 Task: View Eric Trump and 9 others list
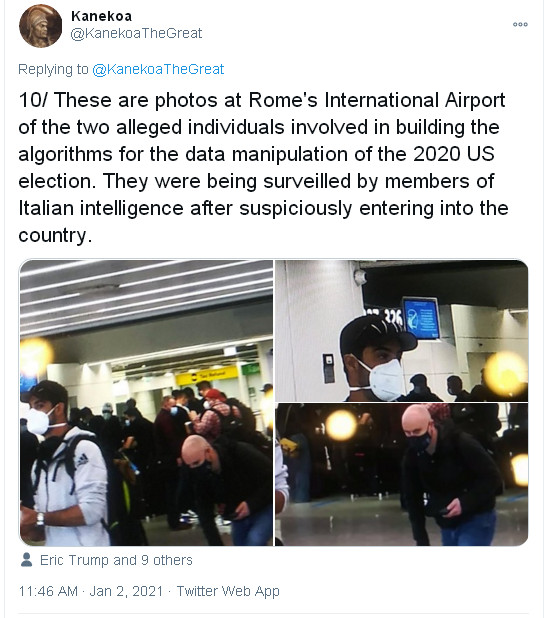coord(116,560)
